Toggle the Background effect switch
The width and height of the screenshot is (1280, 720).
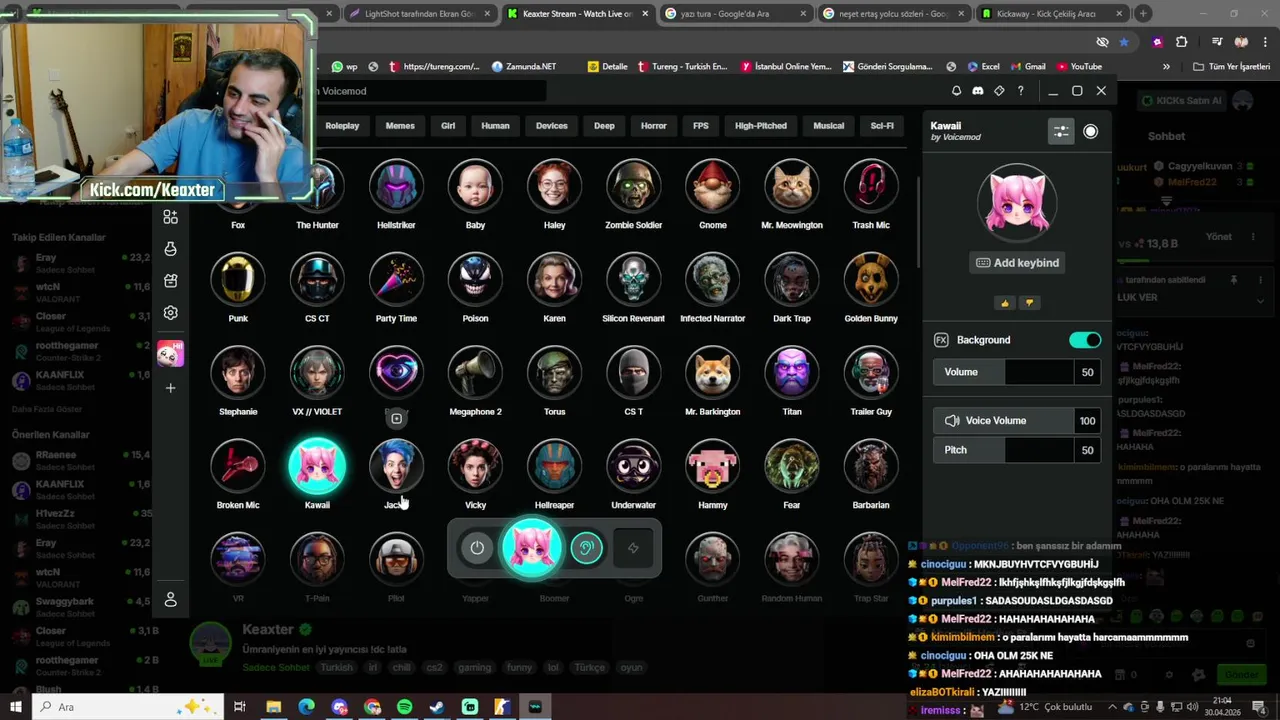tap(1085, 340)
